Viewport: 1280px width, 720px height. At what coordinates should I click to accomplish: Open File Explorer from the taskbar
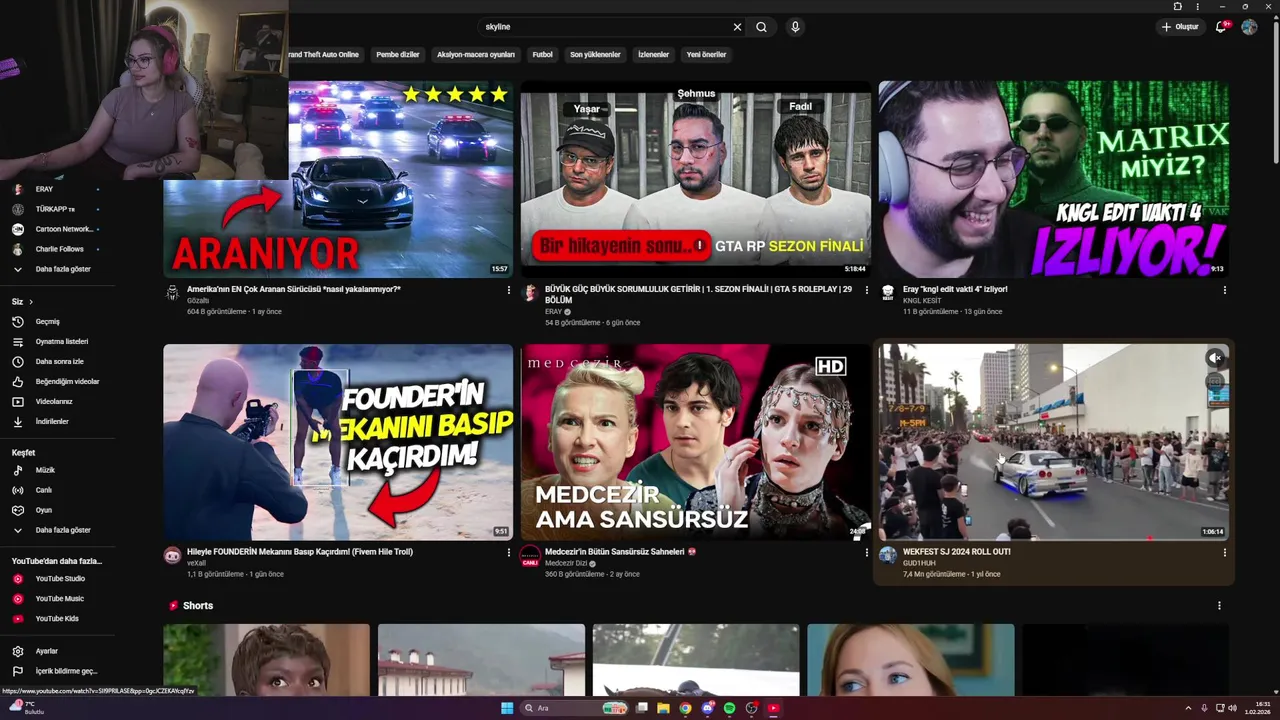(663, 708)
